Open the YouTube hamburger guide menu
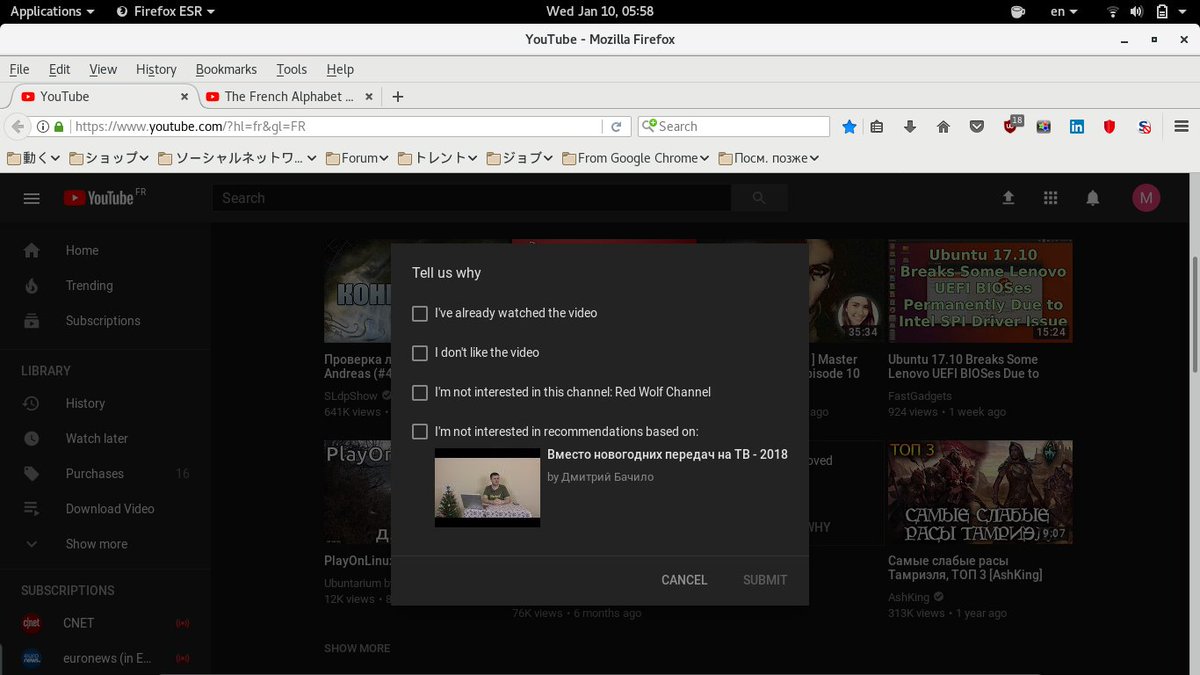 [x=31, y=198]
